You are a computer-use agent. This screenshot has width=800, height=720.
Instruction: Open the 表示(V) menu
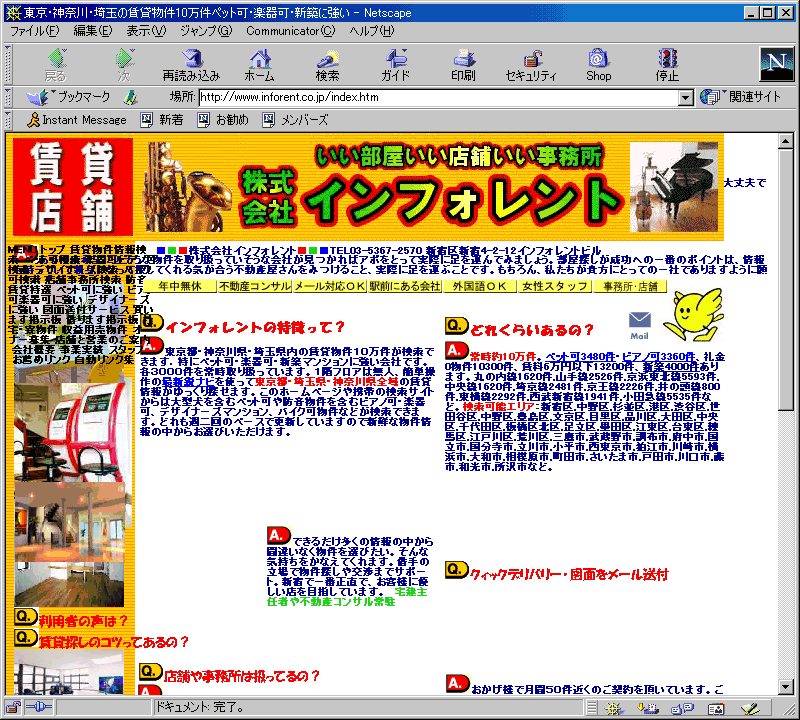146,31
